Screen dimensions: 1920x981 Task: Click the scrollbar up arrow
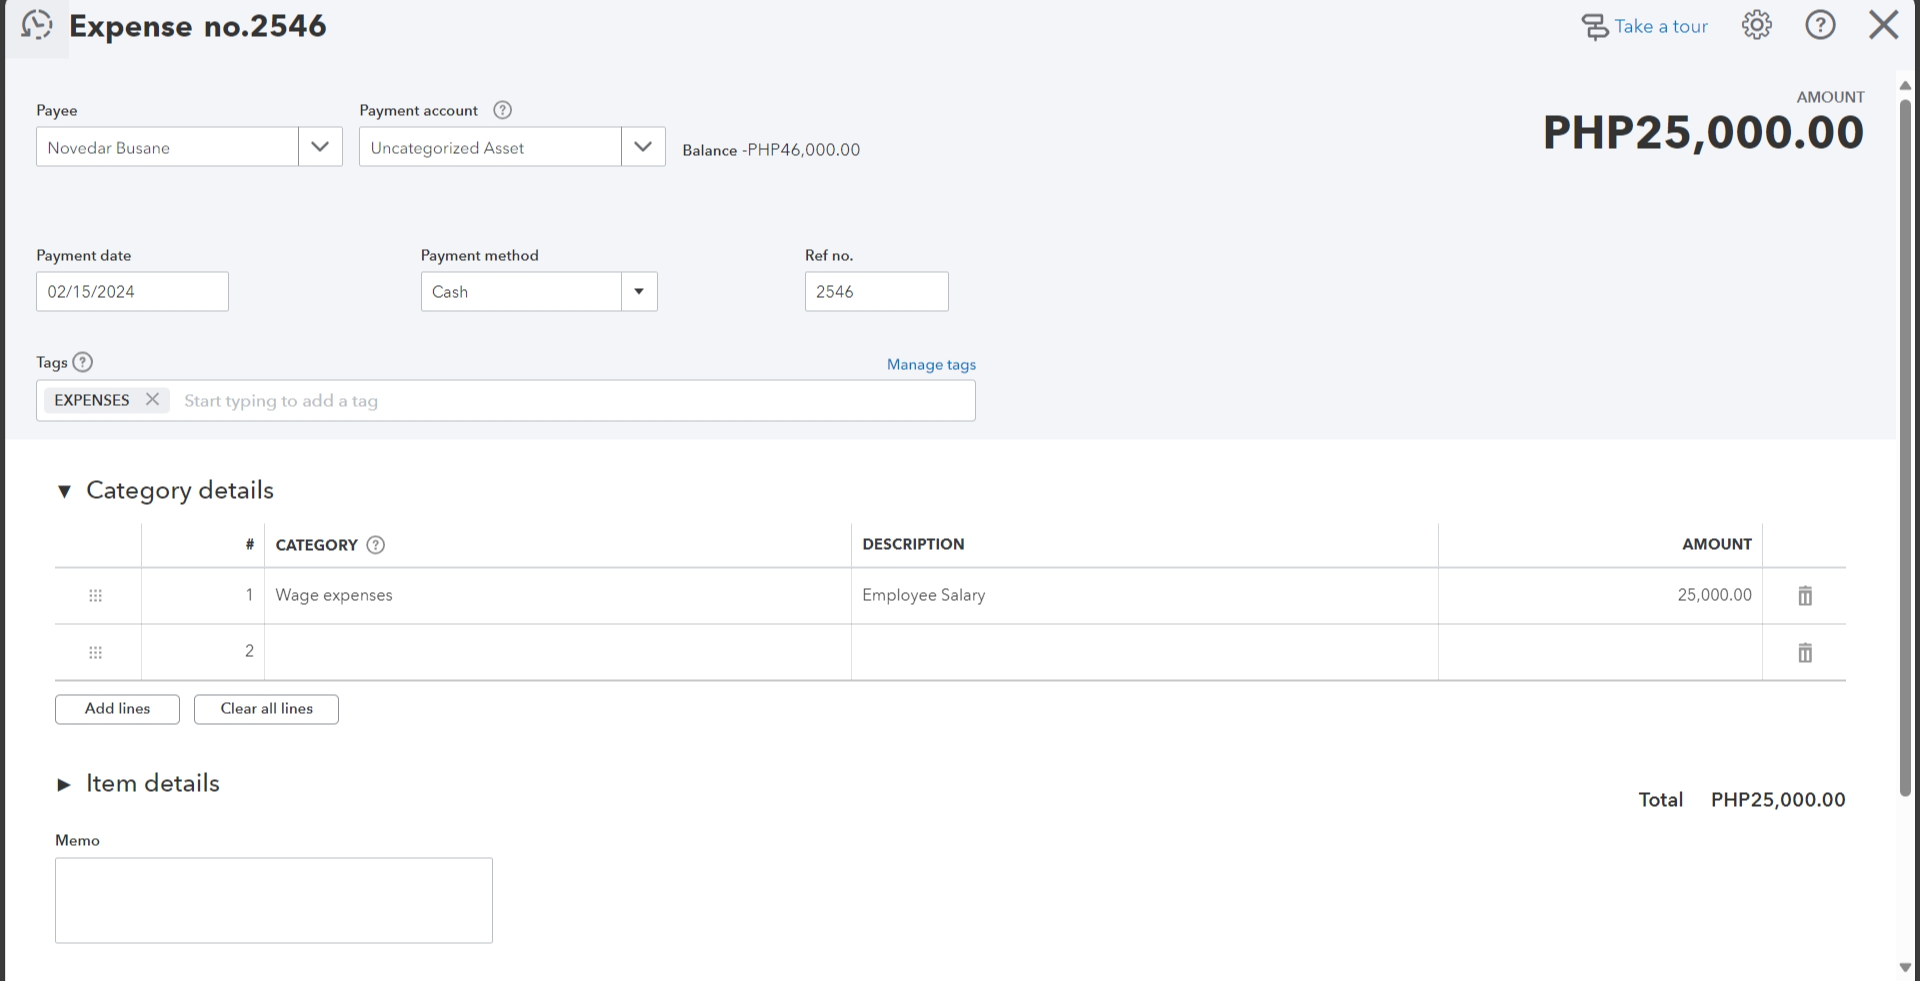(x=1905, y=85)
